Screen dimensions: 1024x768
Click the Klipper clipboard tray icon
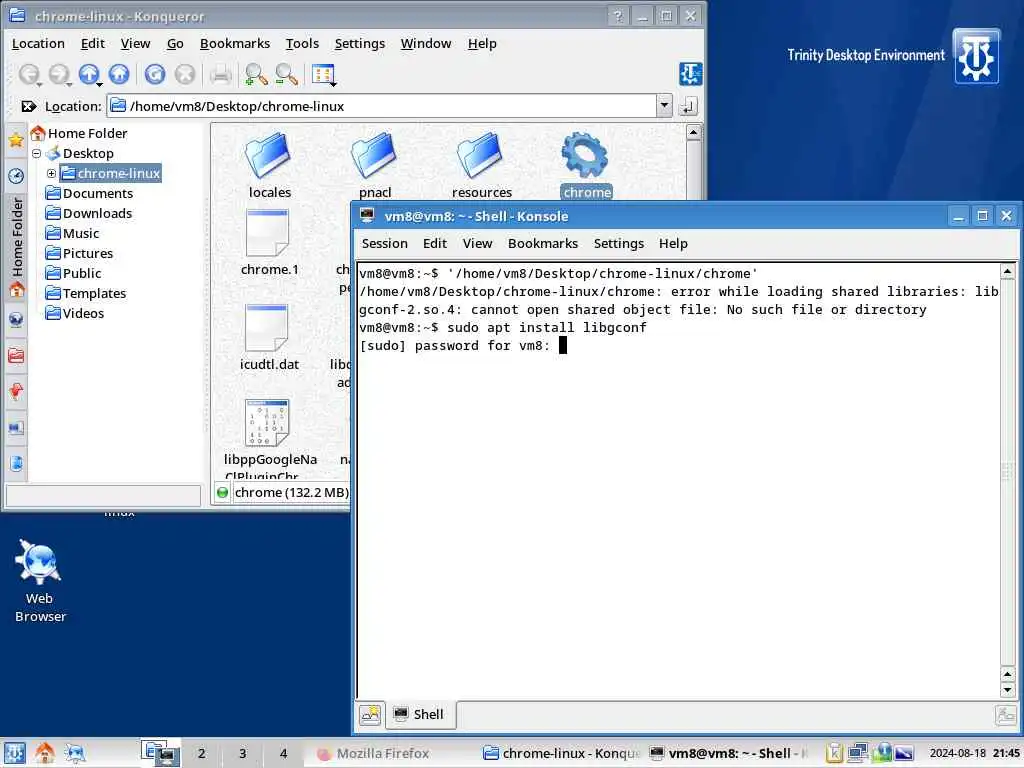(834, 754)
